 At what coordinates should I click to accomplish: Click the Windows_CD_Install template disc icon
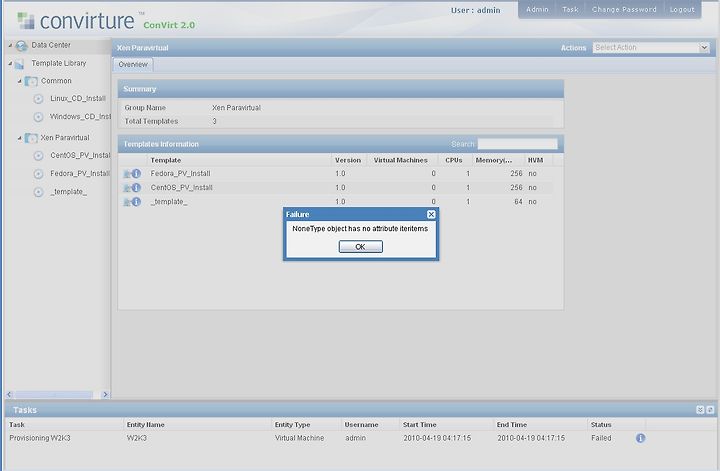coord(39,117)
